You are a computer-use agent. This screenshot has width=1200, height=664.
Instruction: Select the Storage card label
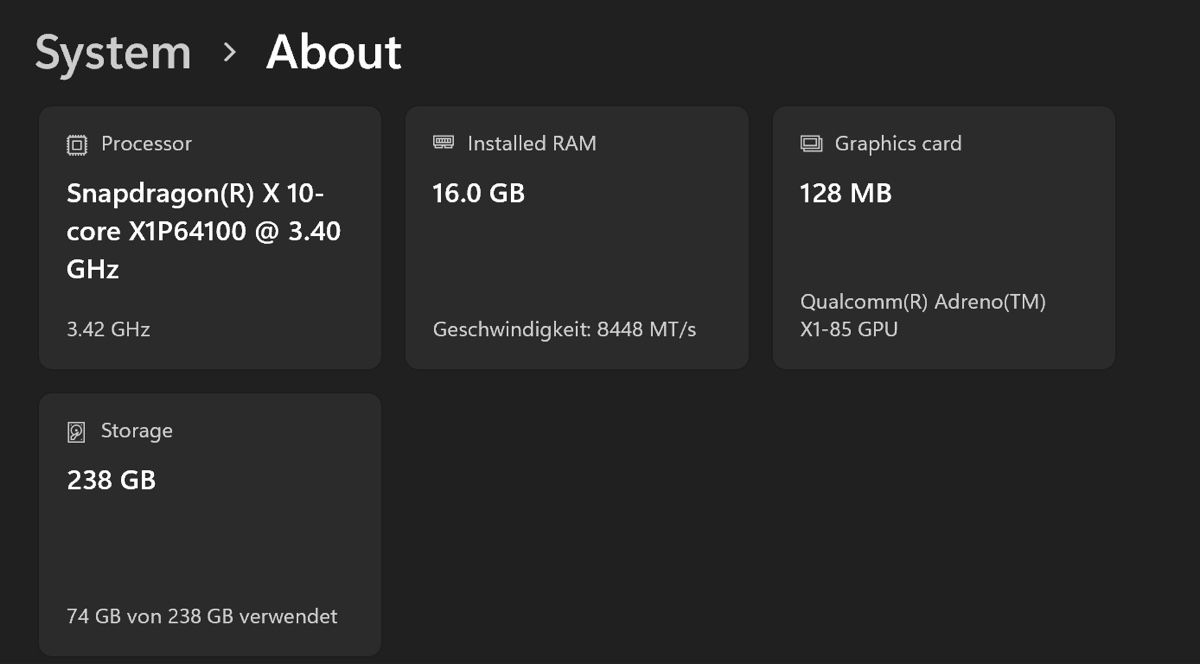click(x=137, y=431)
